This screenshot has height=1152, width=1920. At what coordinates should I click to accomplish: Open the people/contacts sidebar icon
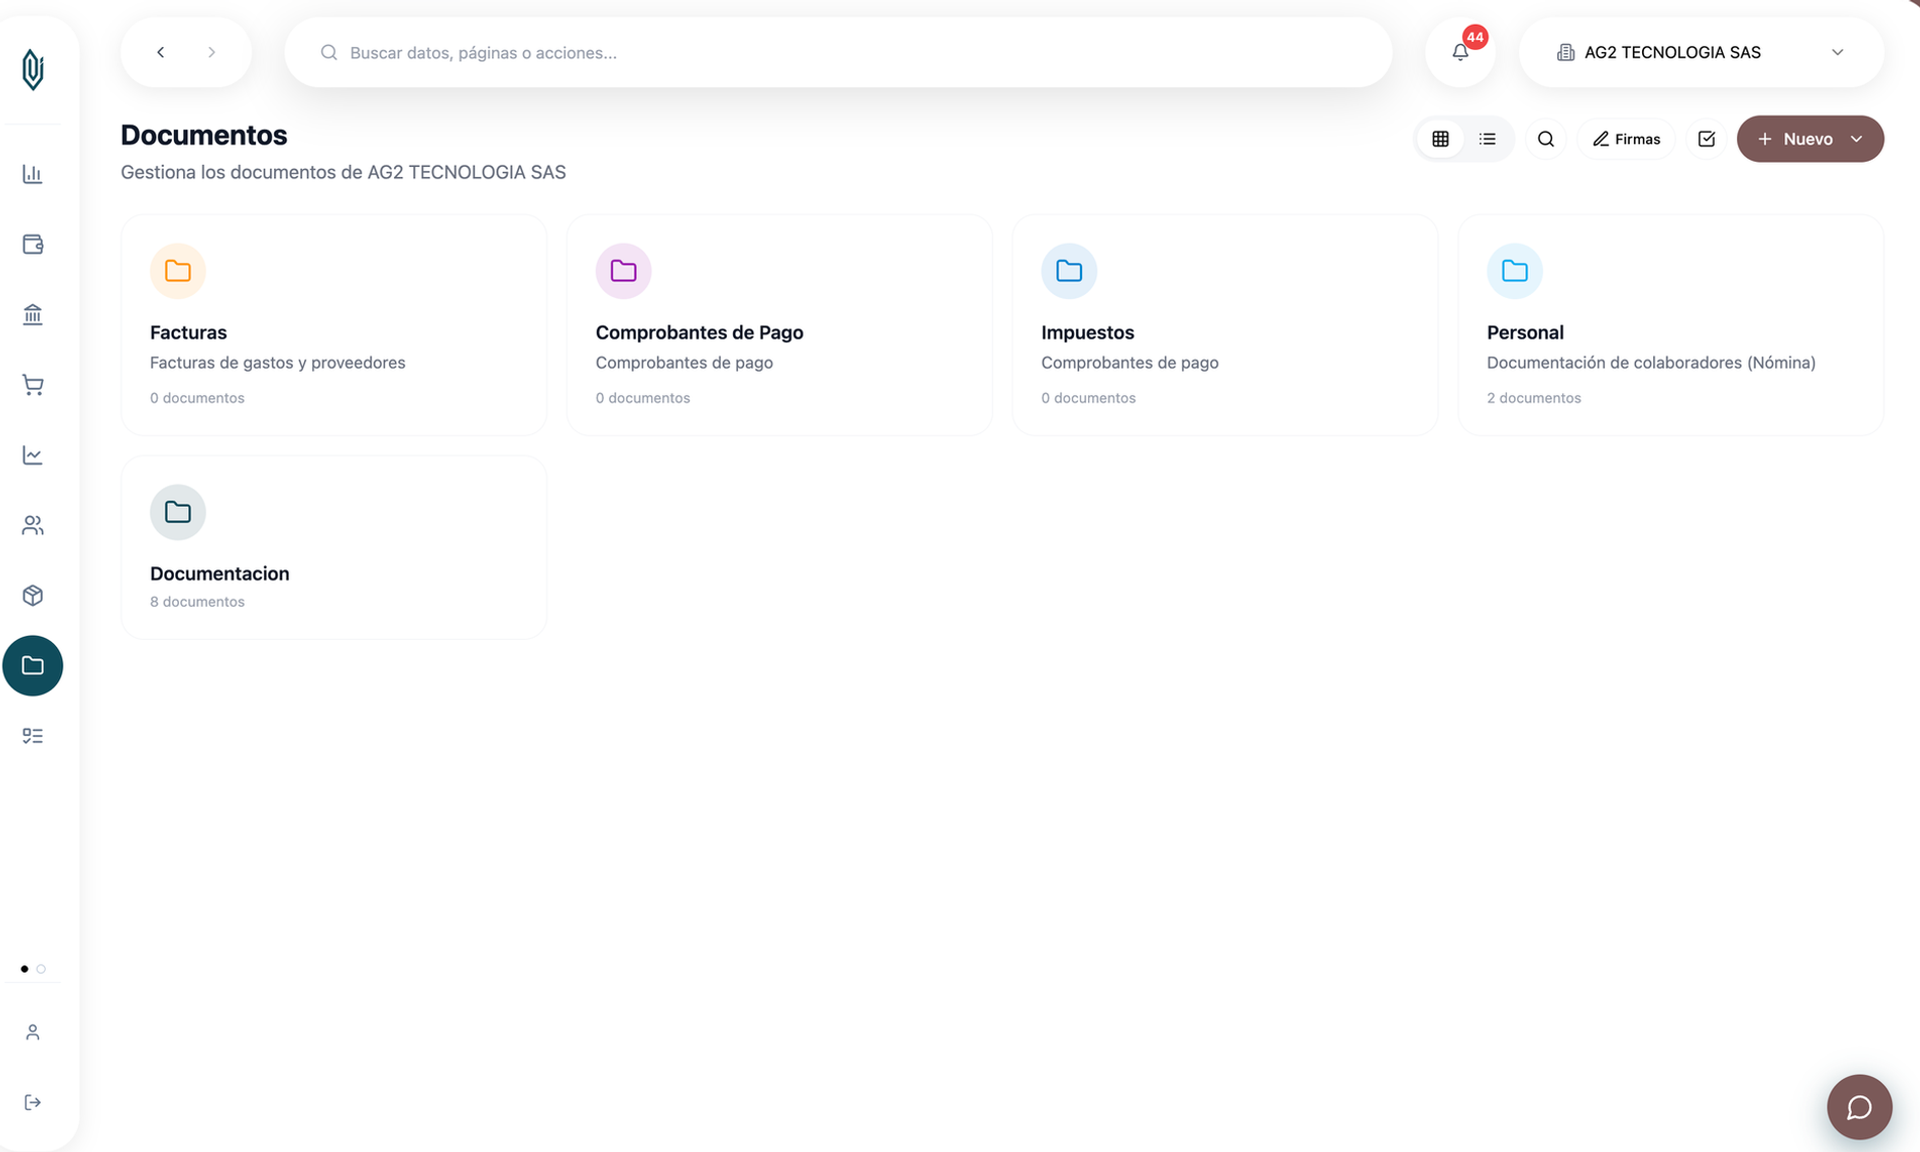pyautogui.click(x=33, y=525)
